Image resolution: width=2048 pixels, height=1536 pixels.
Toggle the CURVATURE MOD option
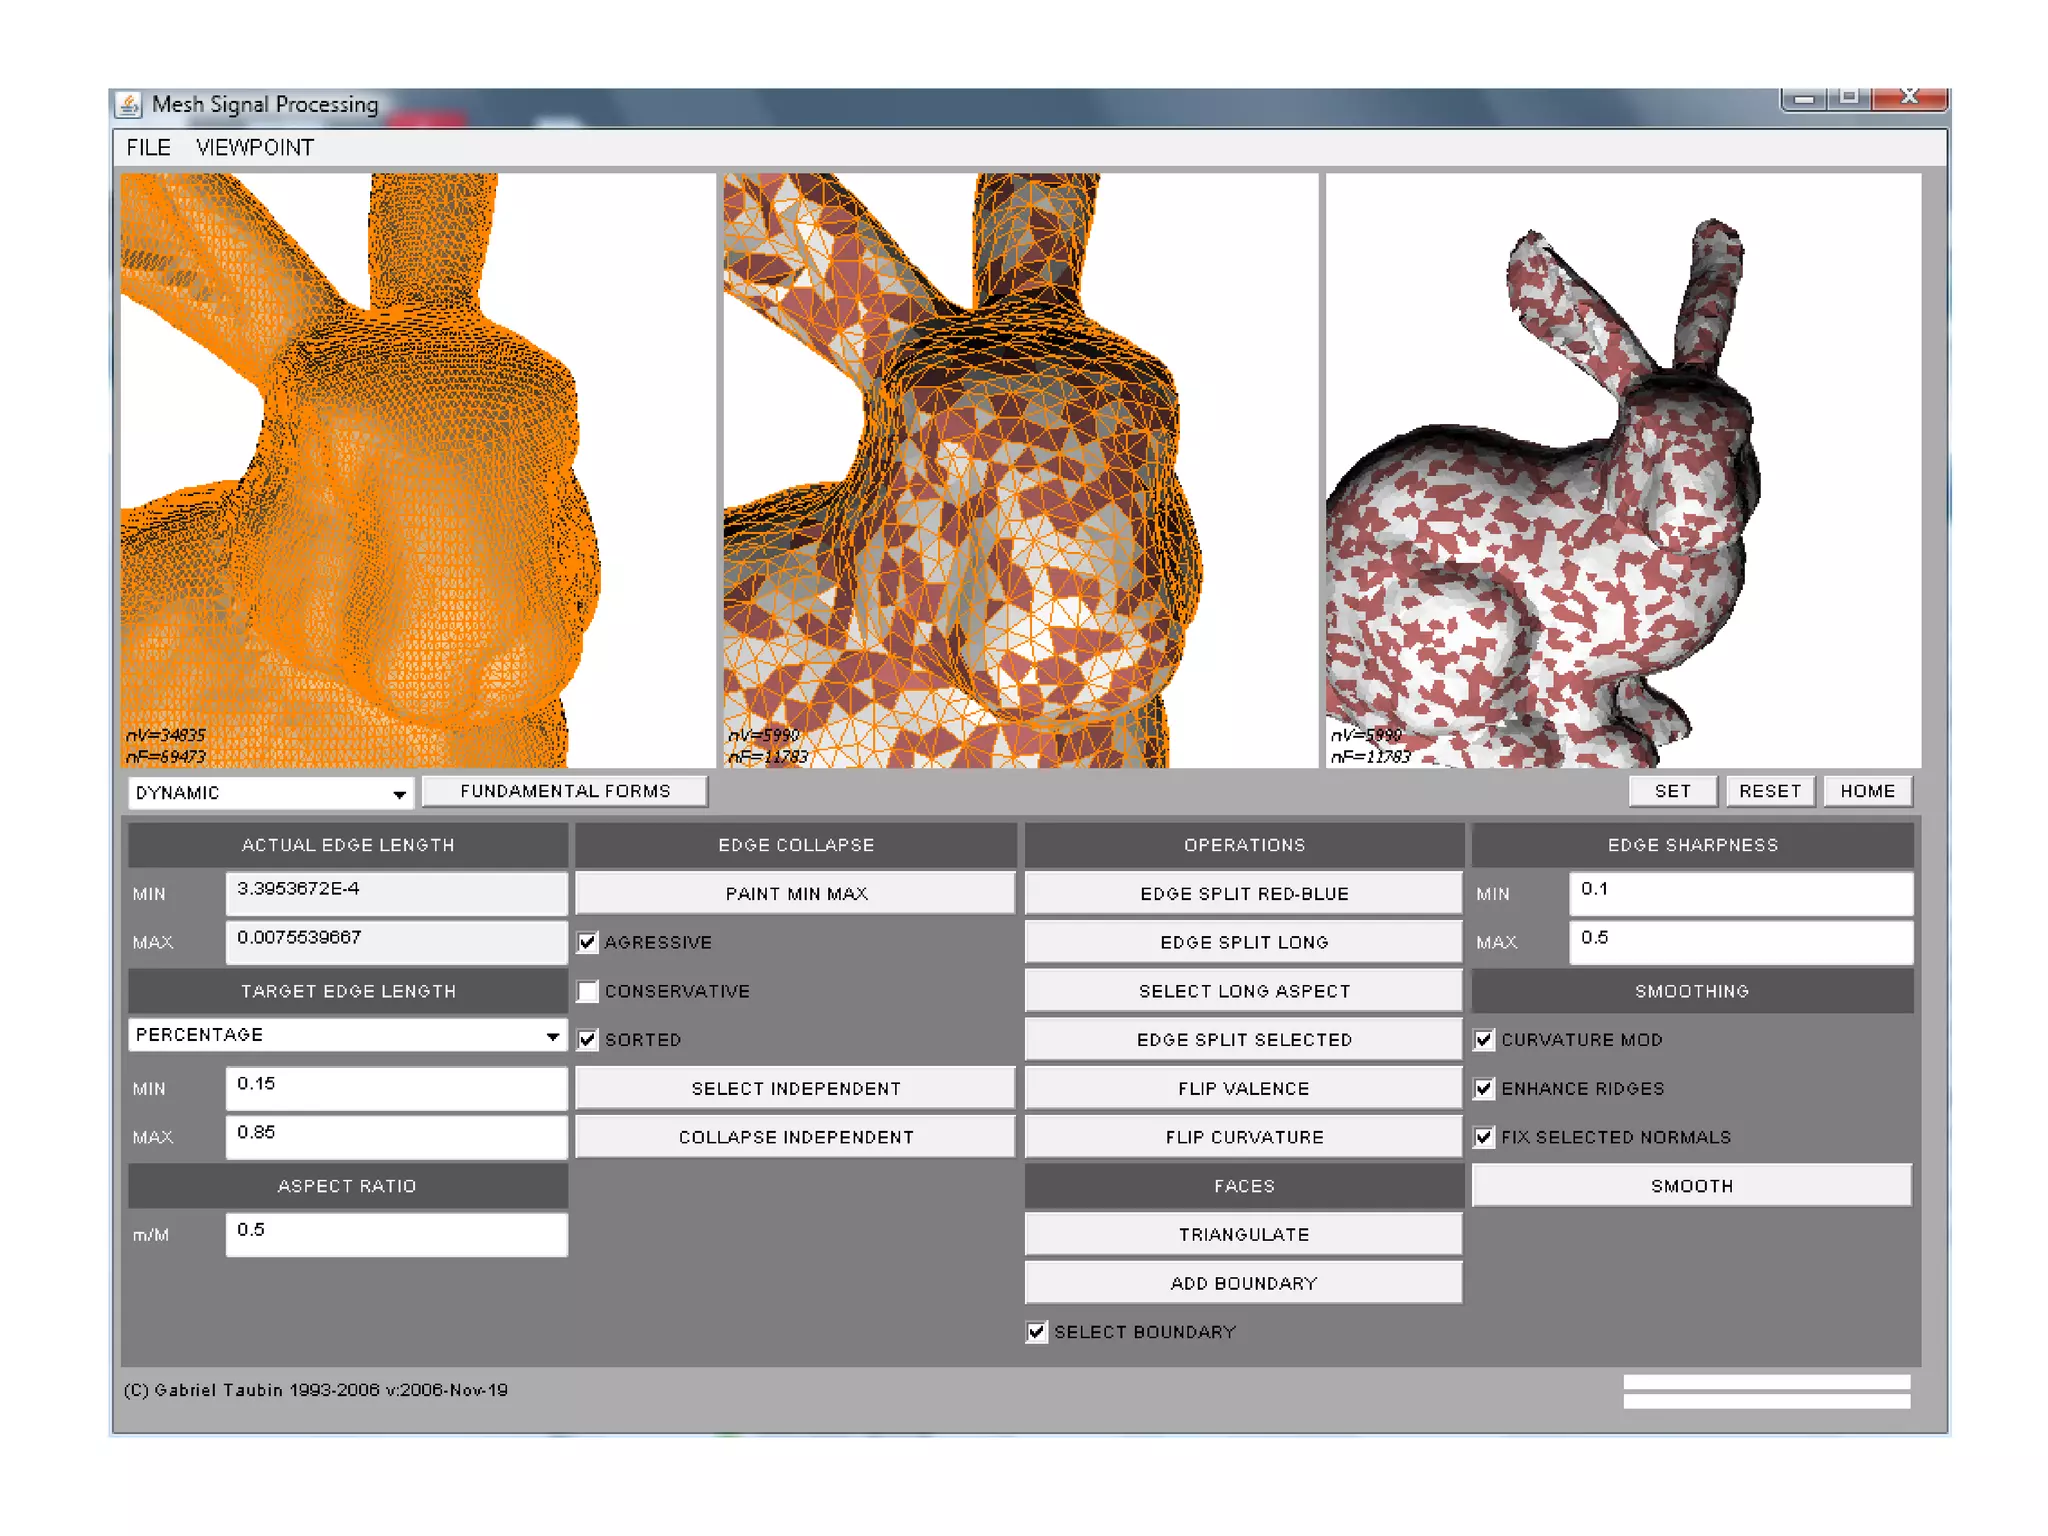pyautogui.click(x=1484, y=1040)
